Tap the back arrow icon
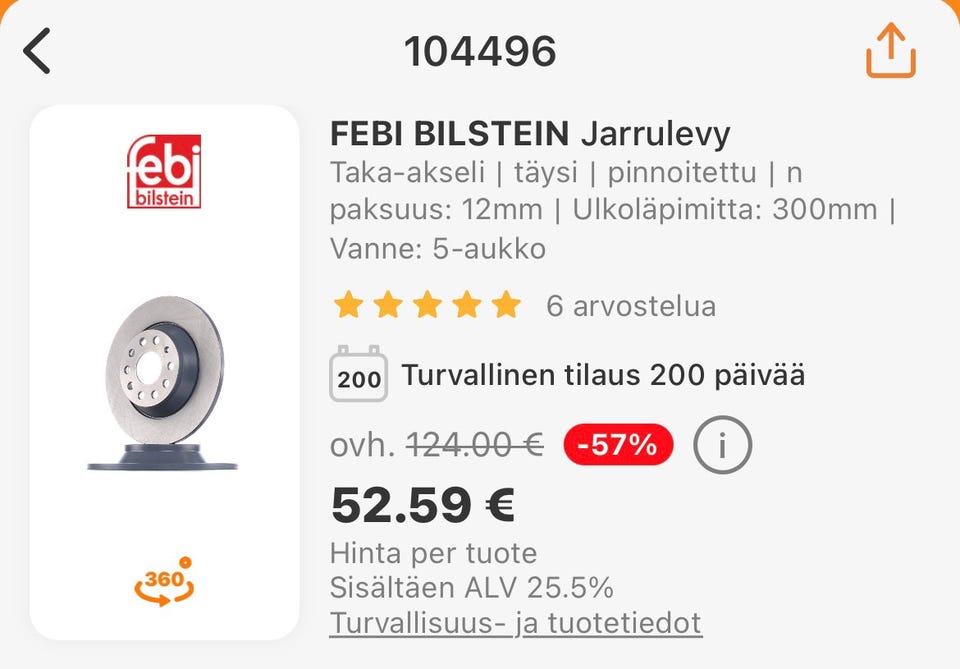The width and height of the screenshot is (960, 669). [x=37, y=51]
